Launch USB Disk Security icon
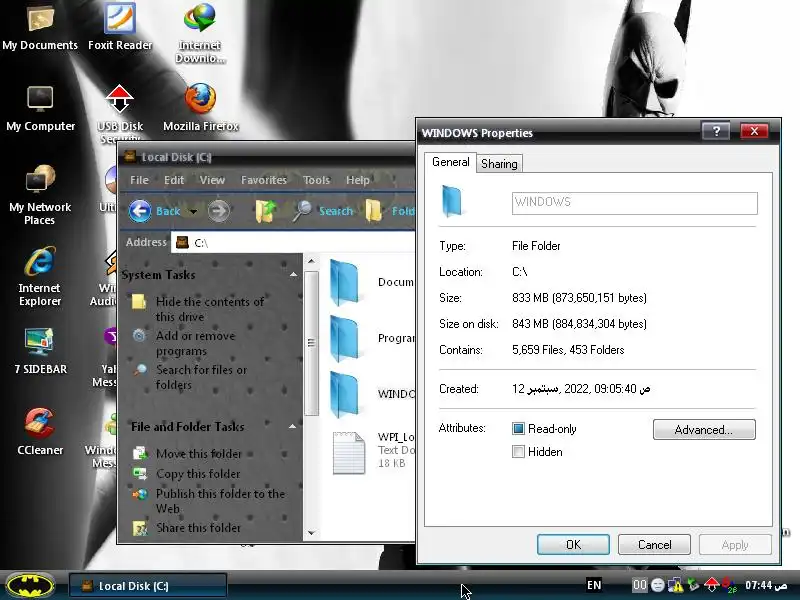 coord(120,113)
